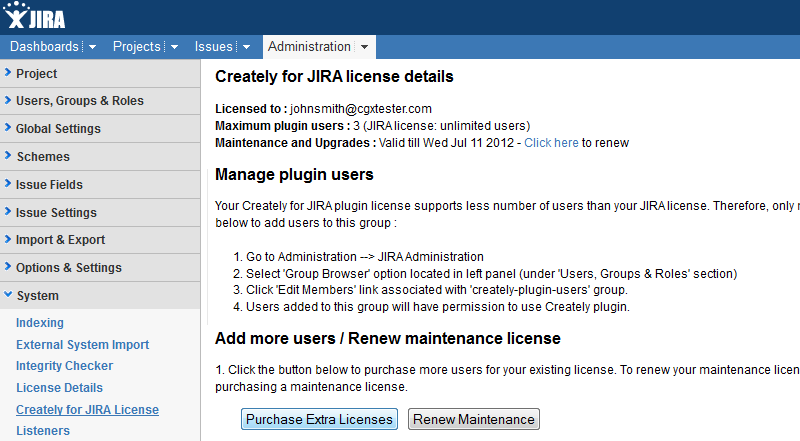Image resolution: width=800 pixels, height=441 pixels.
Task: Open License Details link
Action: coord(59,388)
